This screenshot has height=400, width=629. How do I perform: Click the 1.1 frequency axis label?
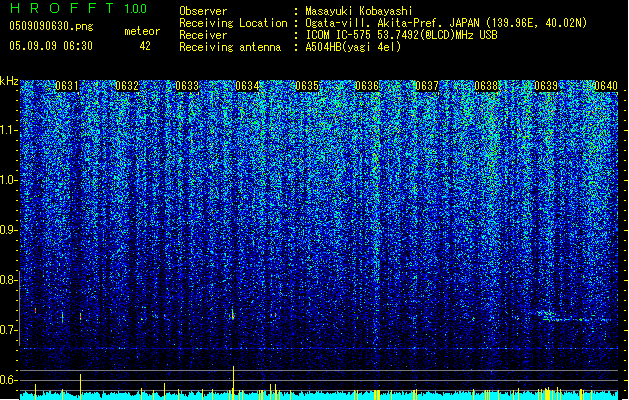tap(8, 130)
